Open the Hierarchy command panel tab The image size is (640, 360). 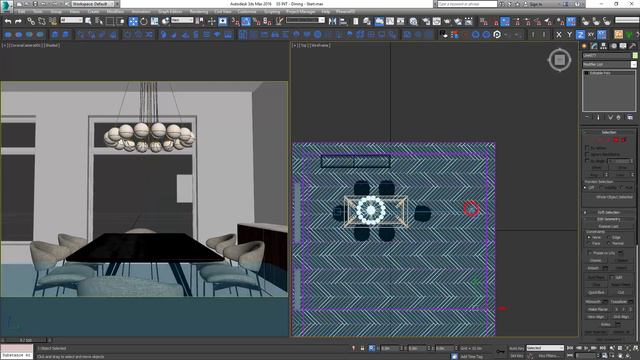(604, 46)
